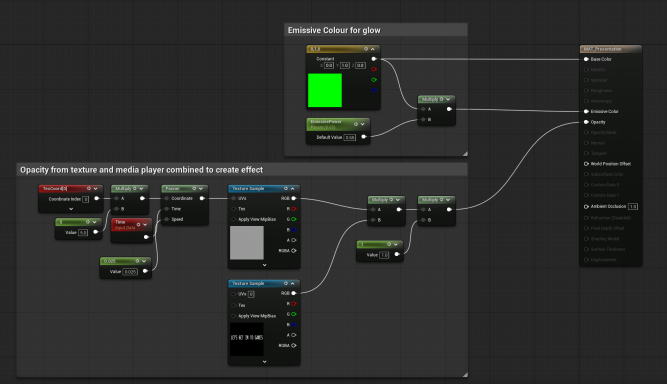Click the blue channel pin on the green Constant node
667x384 pixels.
pos(374,90)
